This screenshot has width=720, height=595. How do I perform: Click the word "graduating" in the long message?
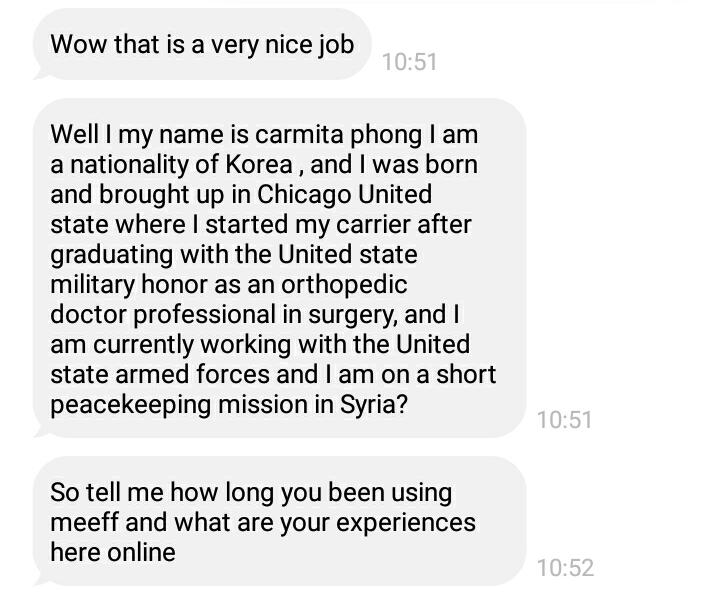click(x=112, y=255)
